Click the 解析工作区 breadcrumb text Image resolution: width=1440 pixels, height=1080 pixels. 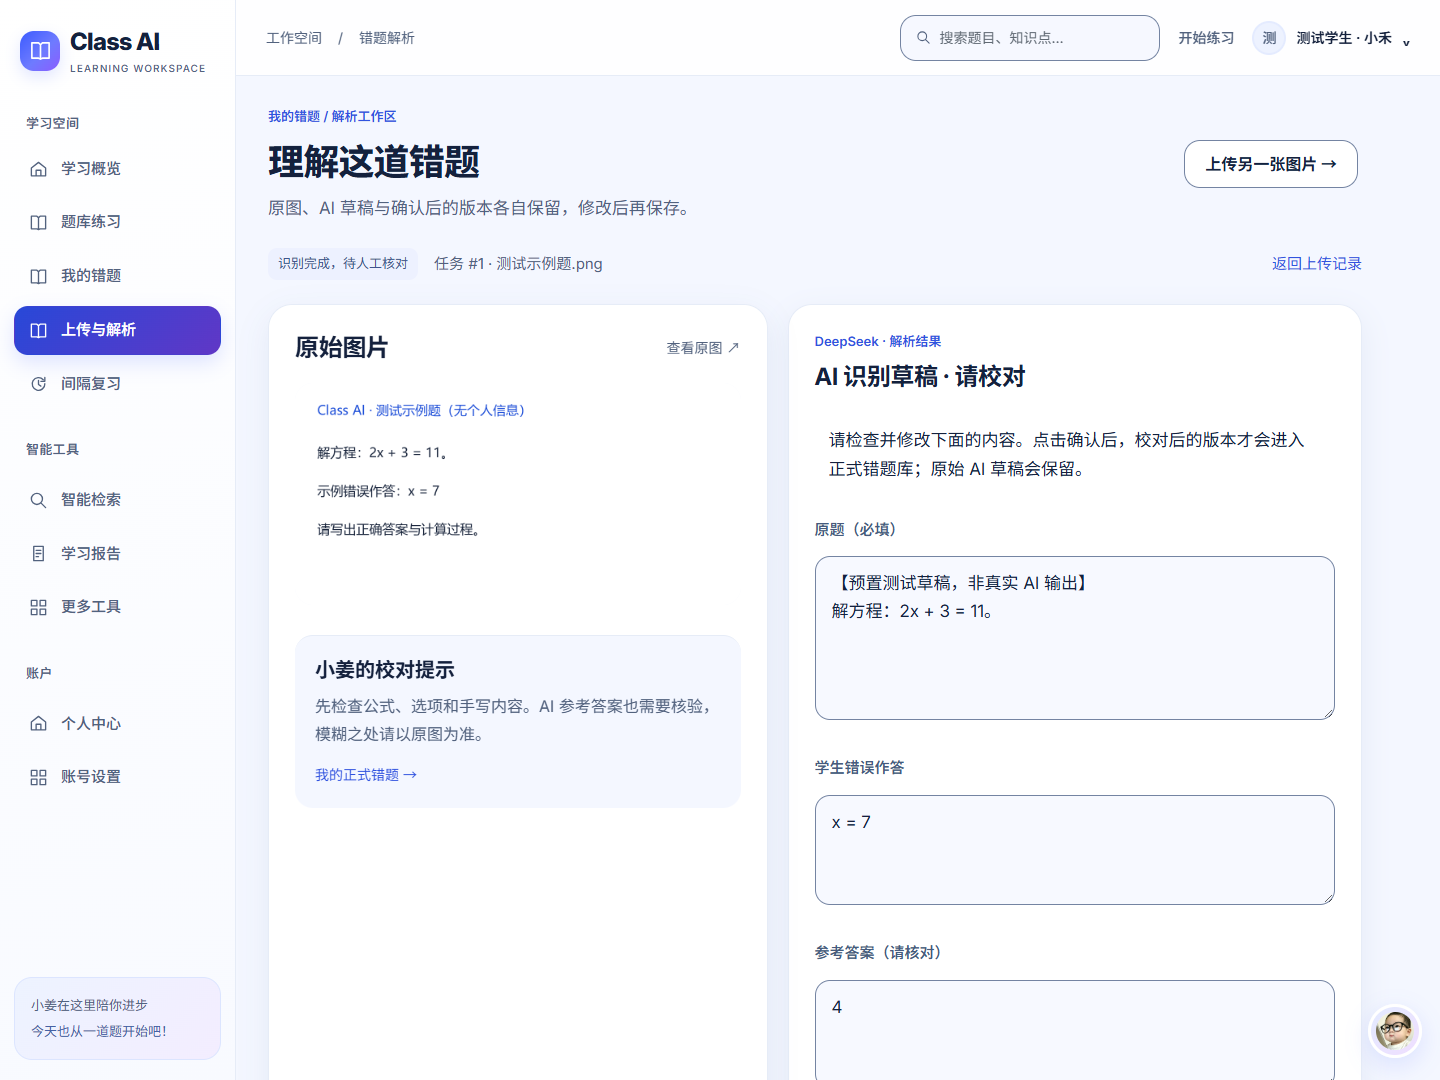coord(364,117)
